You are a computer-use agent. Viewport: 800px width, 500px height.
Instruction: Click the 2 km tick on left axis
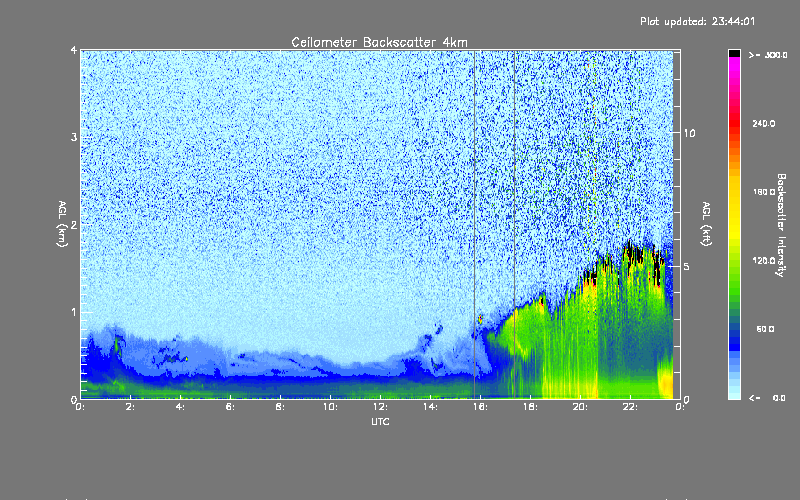coord(73,225)
